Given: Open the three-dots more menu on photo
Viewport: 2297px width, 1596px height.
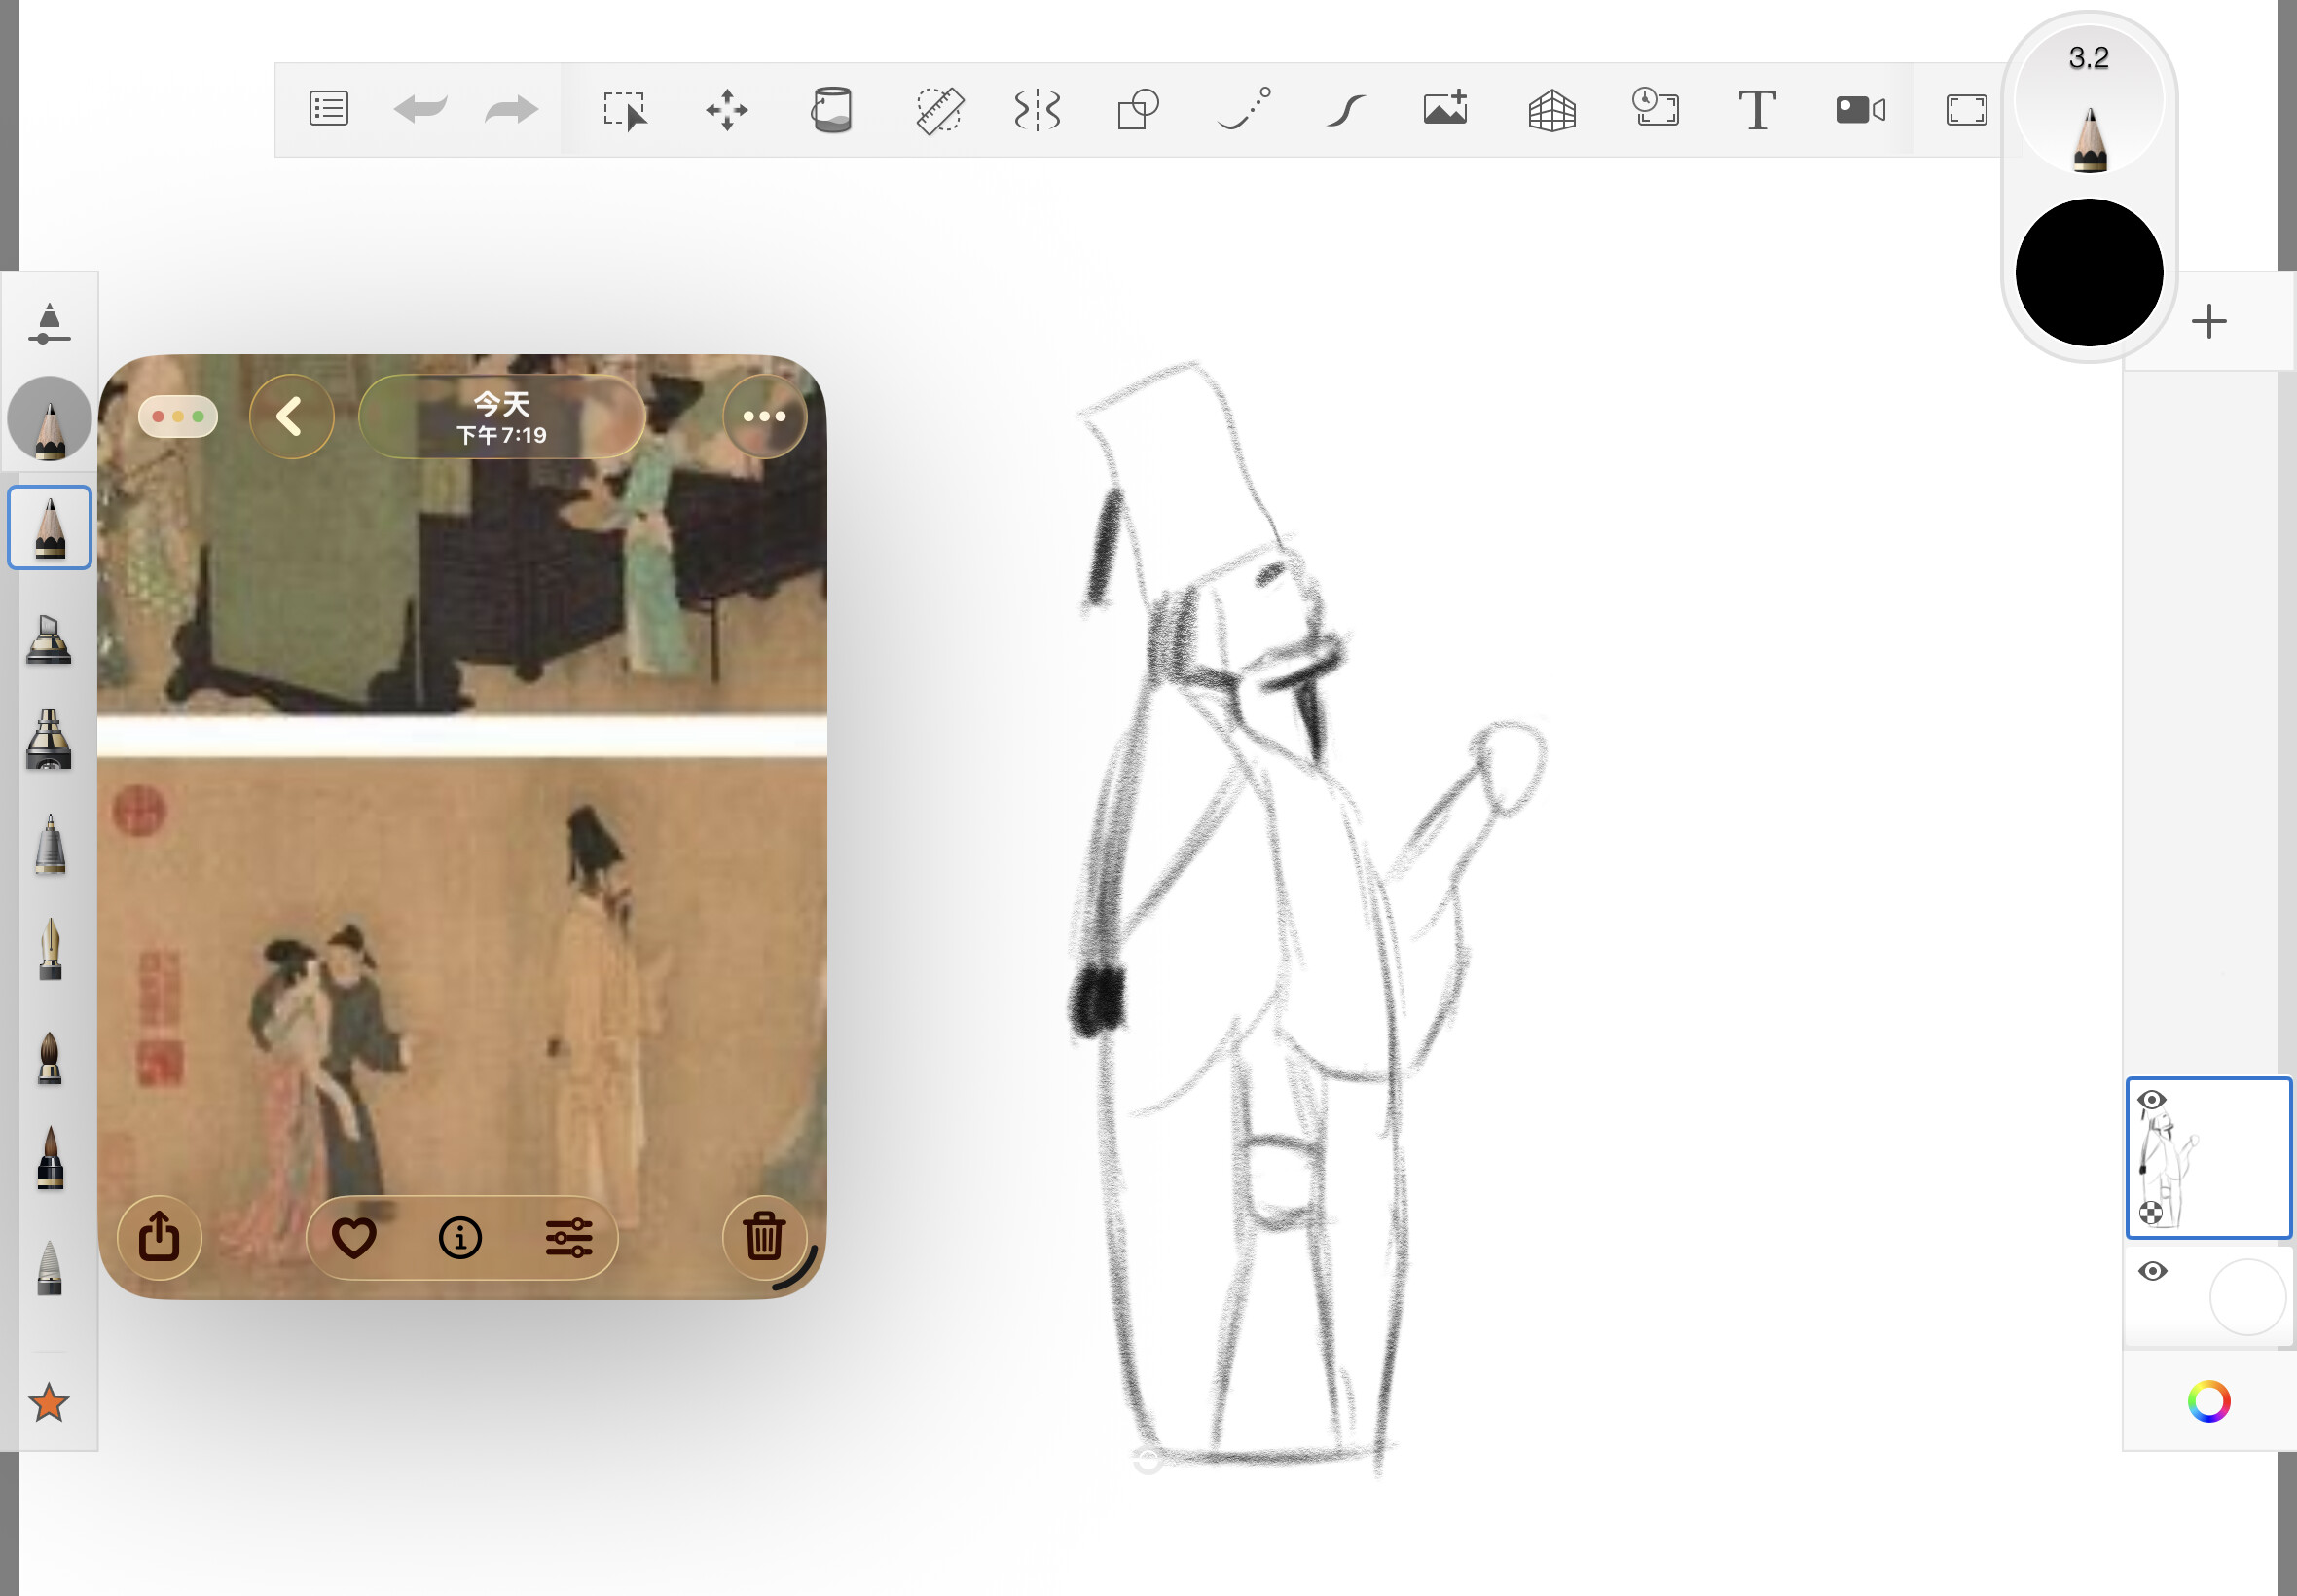Looking at the screenshot, I should tap(764, 416).
